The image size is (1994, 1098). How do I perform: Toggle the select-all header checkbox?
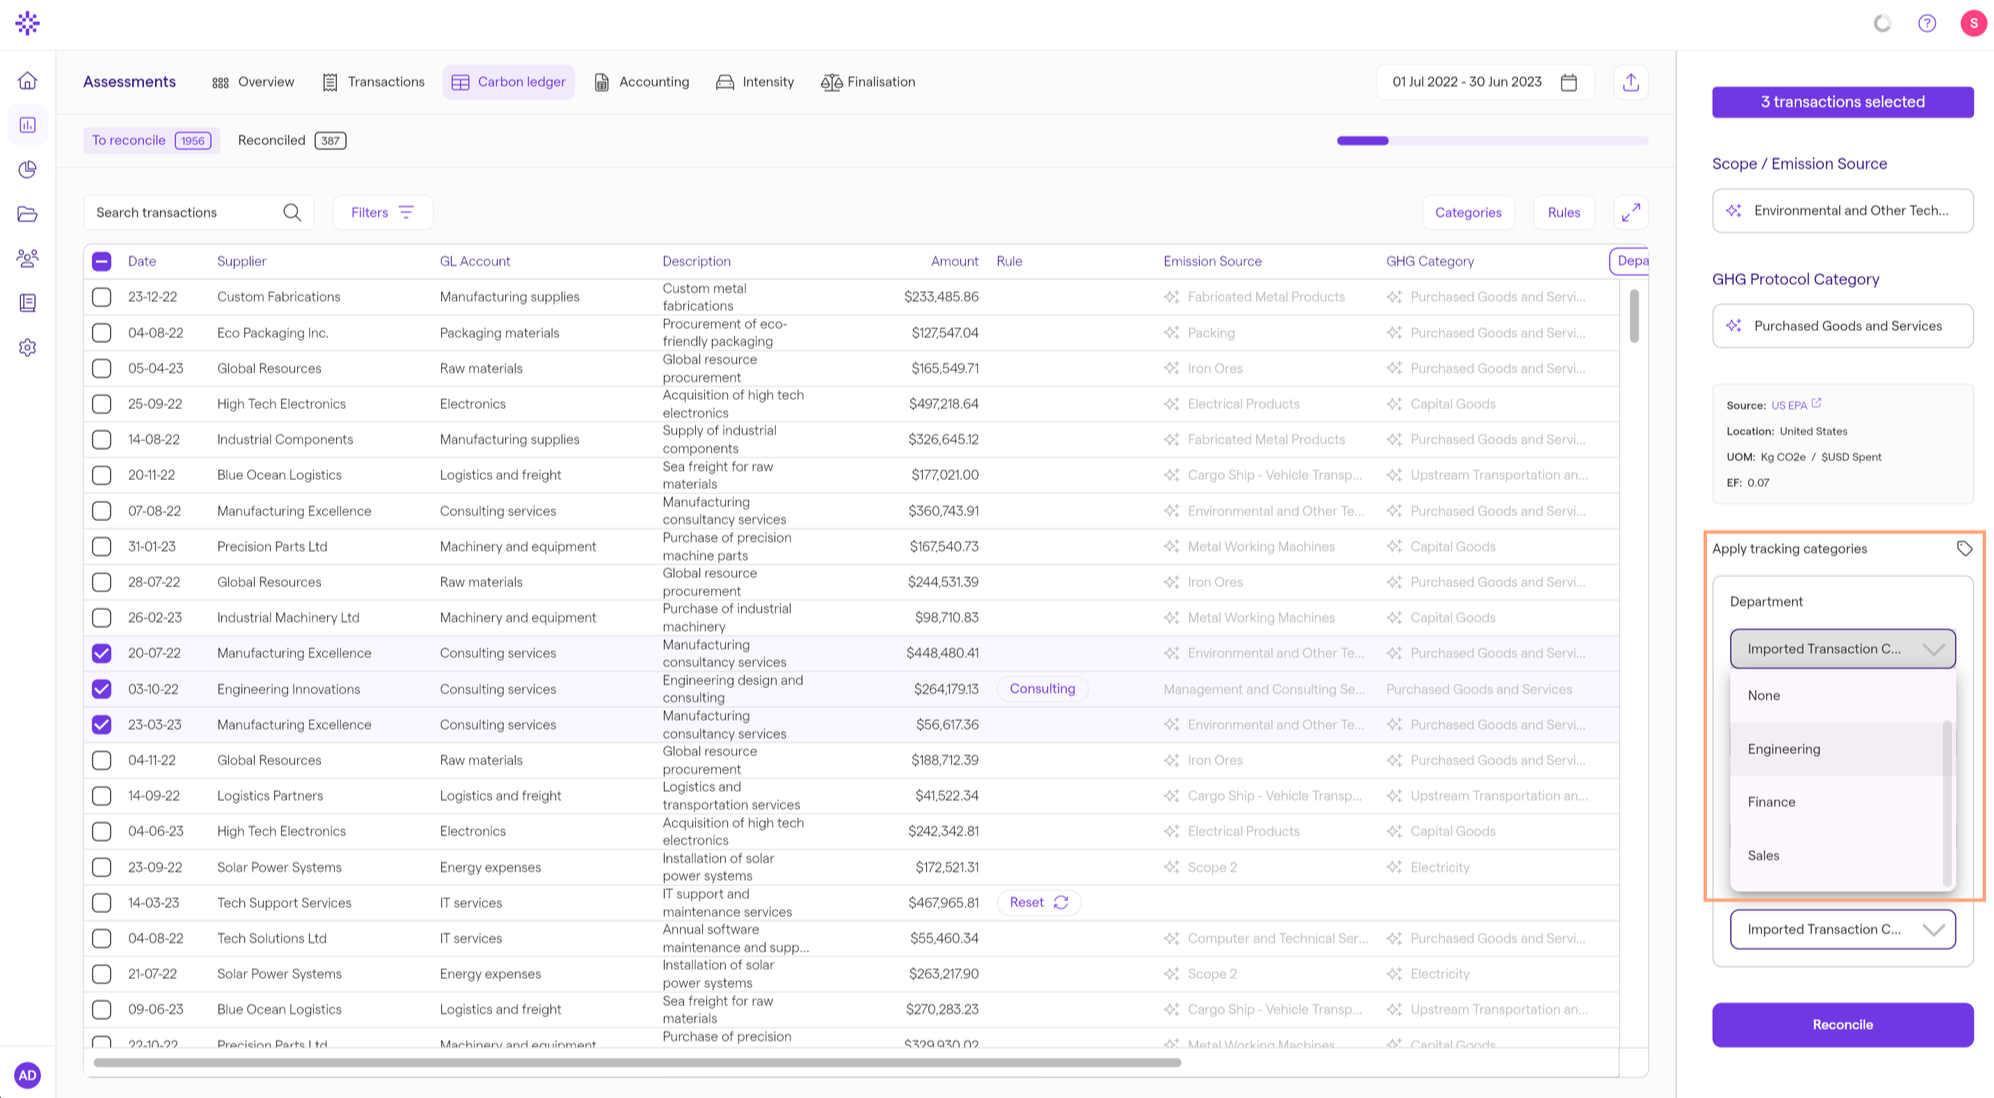102,261
